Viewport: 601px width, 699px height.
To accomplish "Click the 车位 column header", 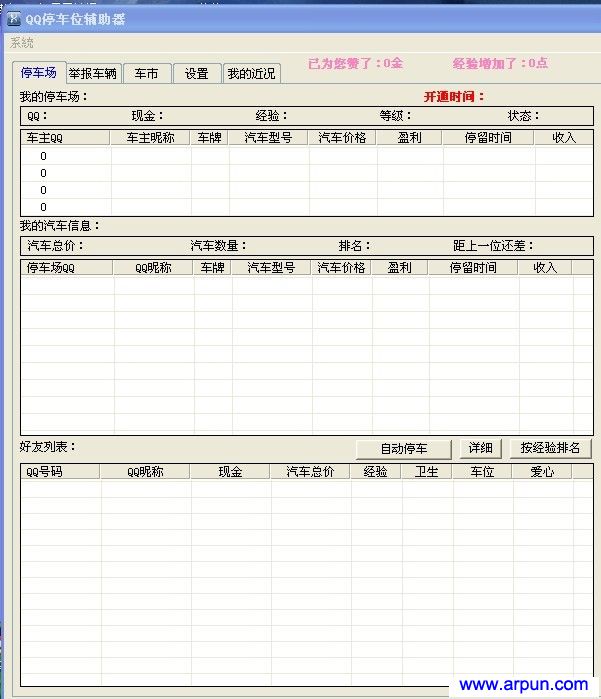I will tap(482, 472).
